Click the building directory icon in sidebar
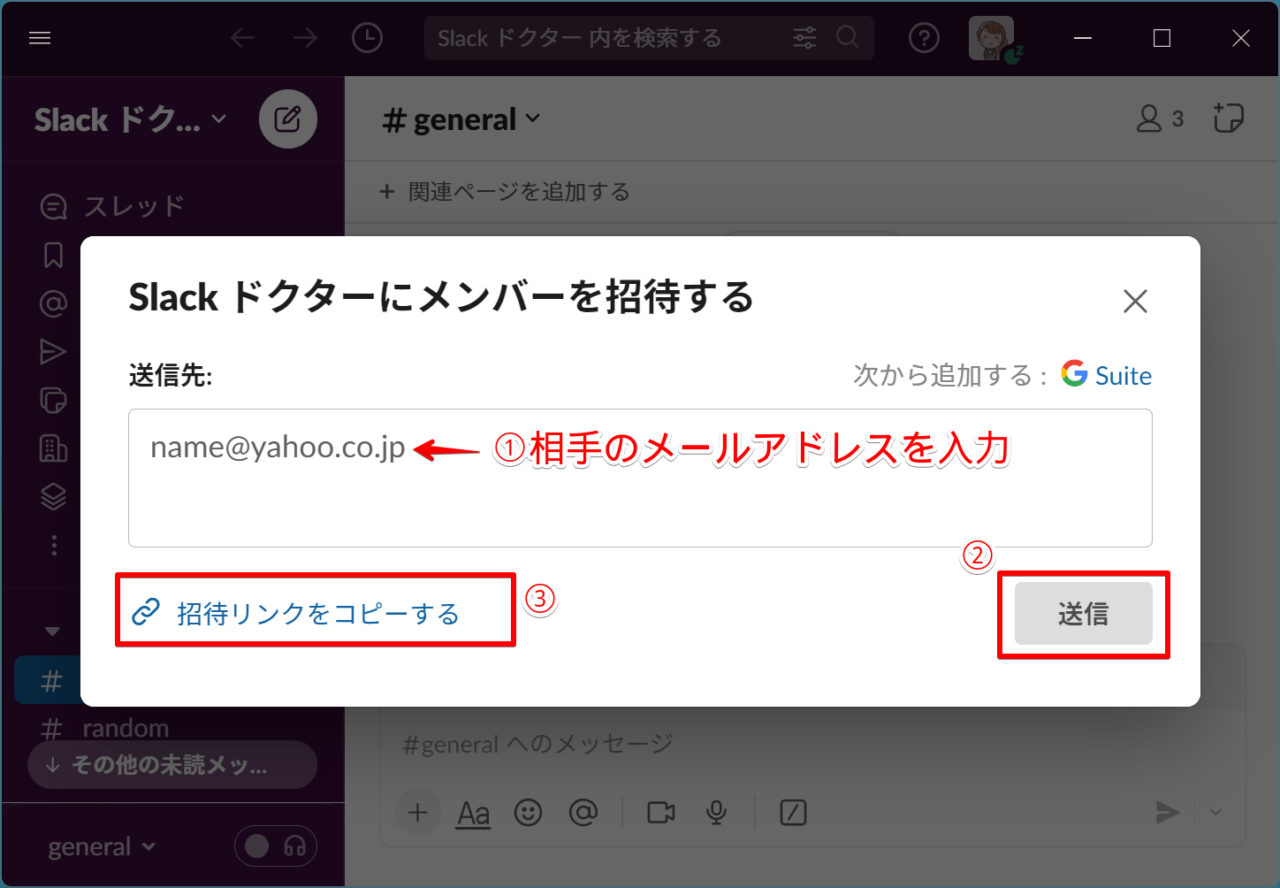Viewport: 1280px width, 888px height. [x=53, y=448]
